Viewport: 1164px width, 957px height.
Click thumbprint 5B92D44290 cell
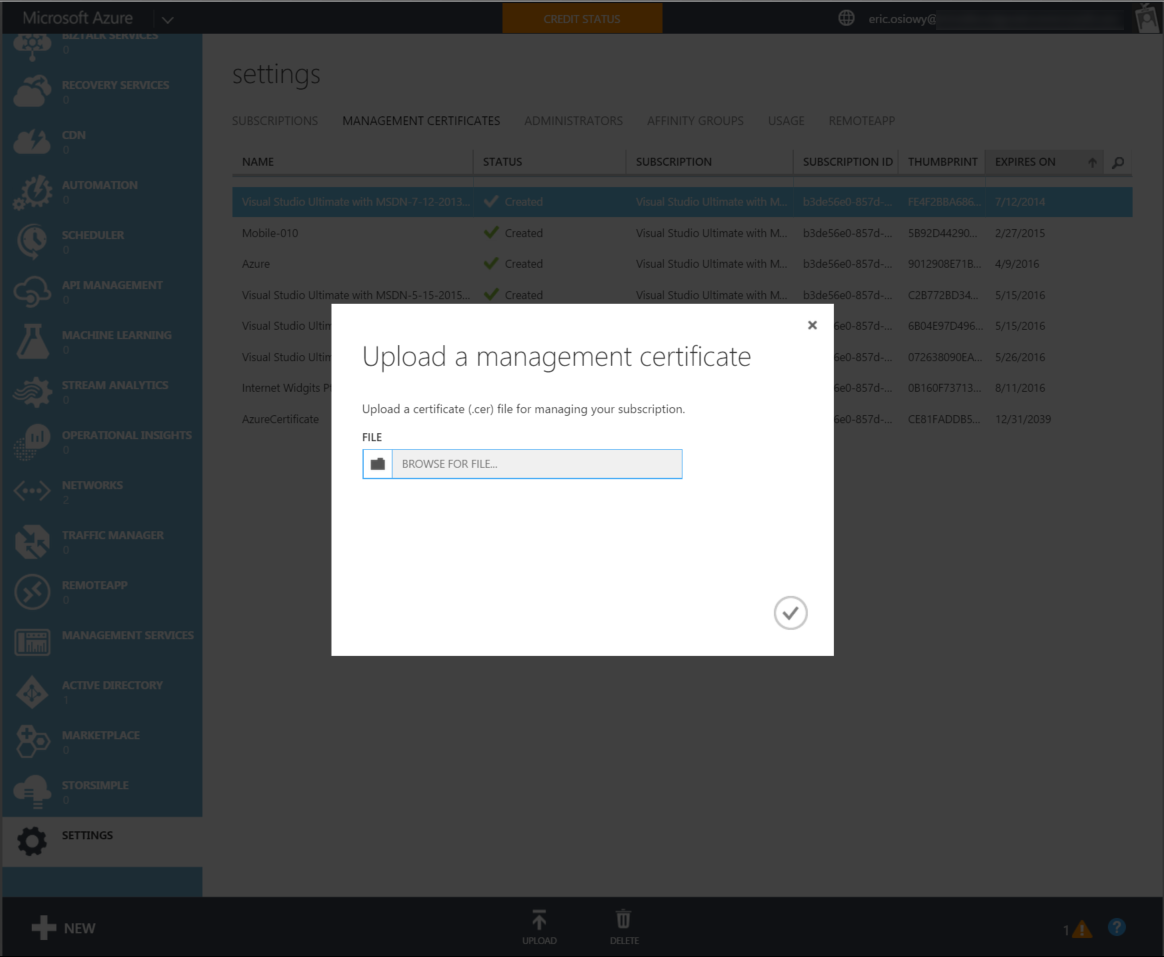(943, 233)
